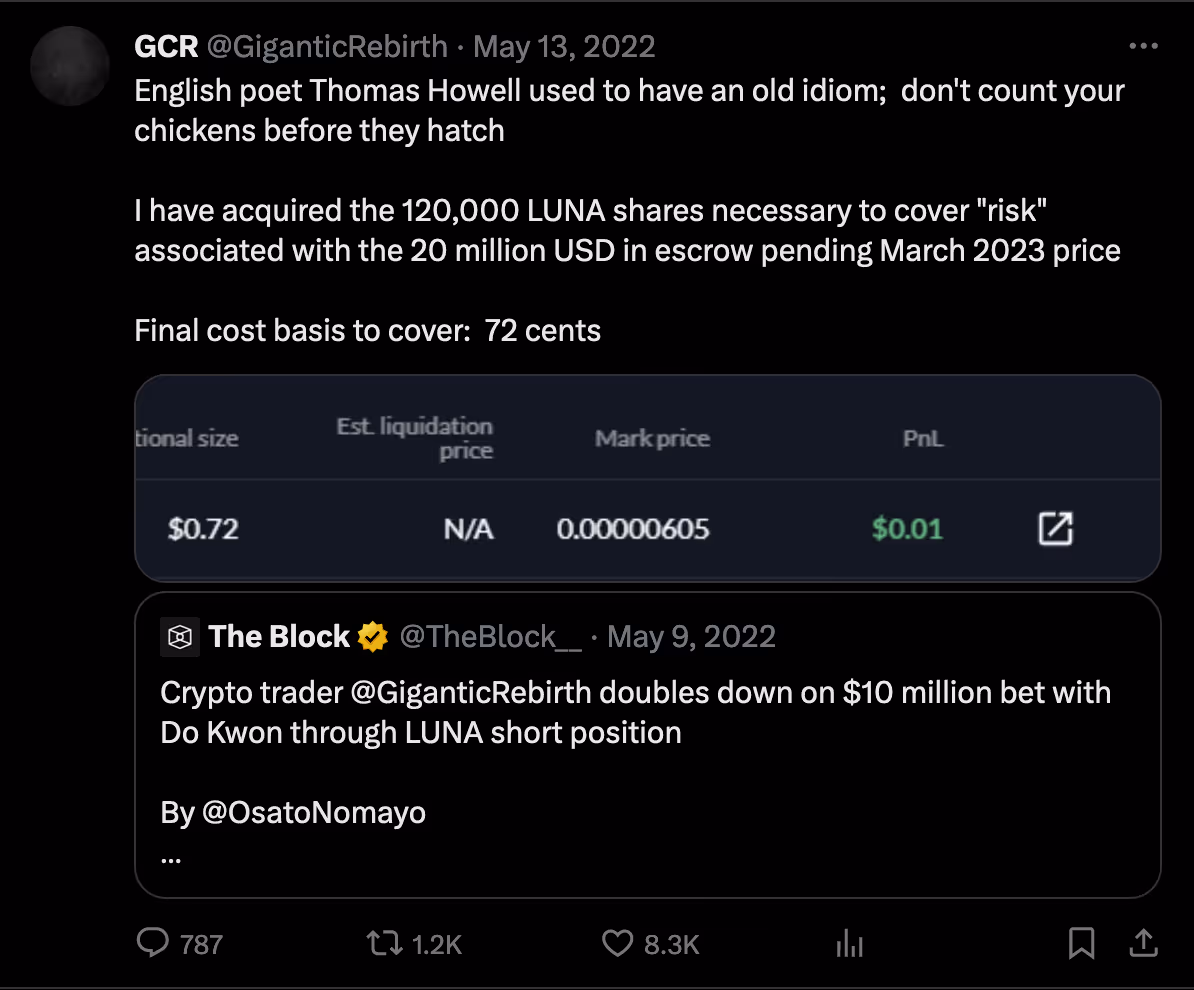Viewport: 1194px width, 990px height.
Task: Click the reply speech bubble icon
Action: (x=153, y=943)
